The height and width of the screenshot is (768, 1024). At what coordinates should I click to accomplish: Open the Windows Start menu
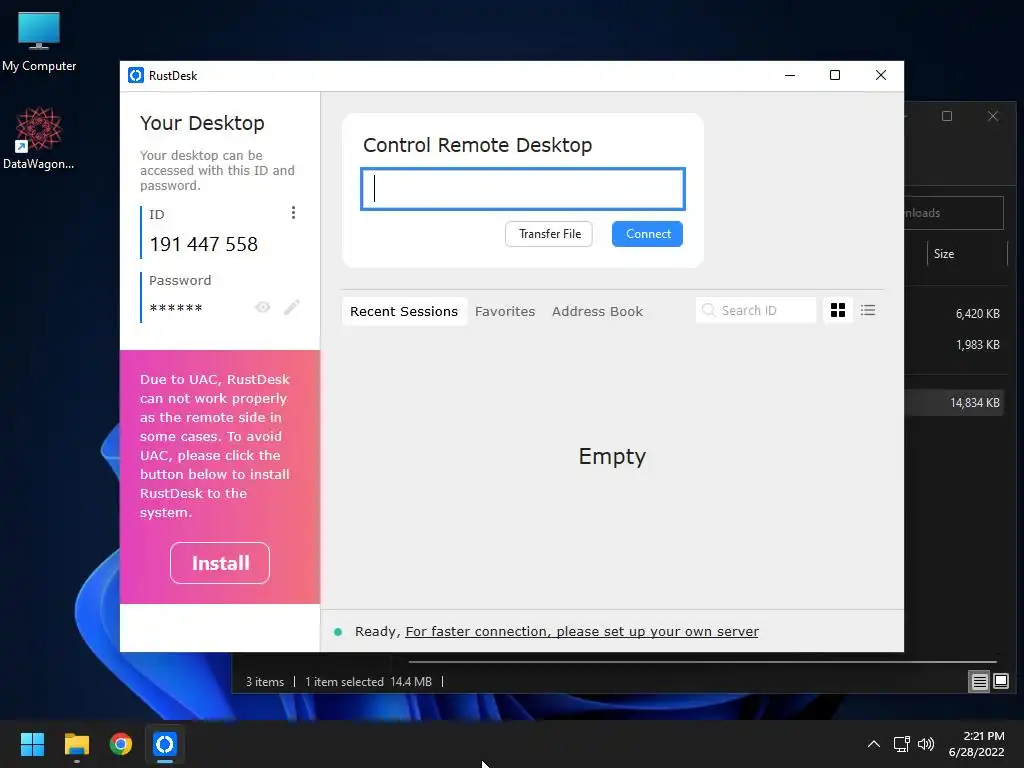tap(32, 744)
